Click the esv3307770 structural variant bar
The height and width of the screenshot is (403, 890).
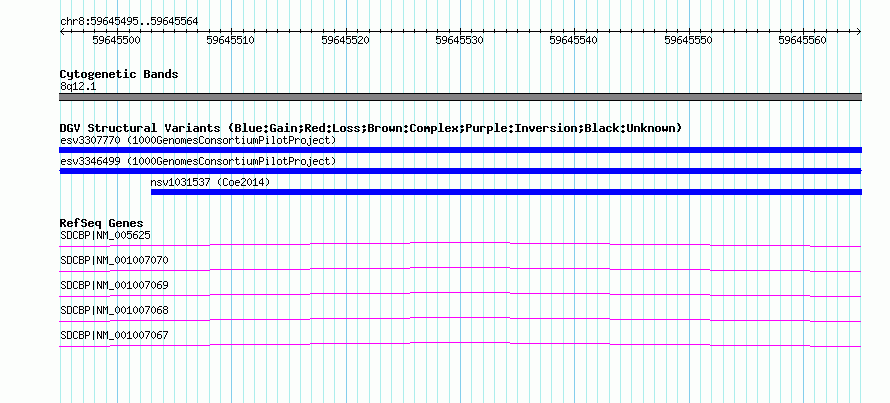click(460, 150)
